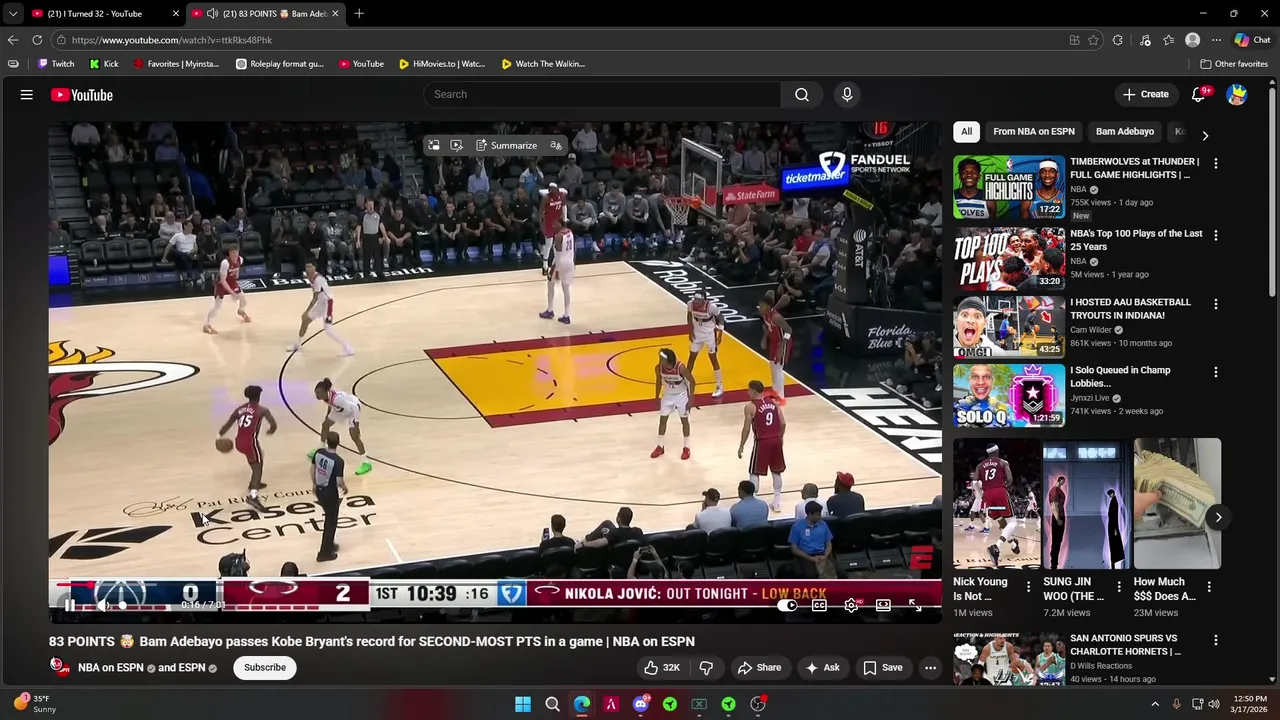1280x720 pixels.
Task: Like the video with 32K likes
Action: (x=661, y=667)
